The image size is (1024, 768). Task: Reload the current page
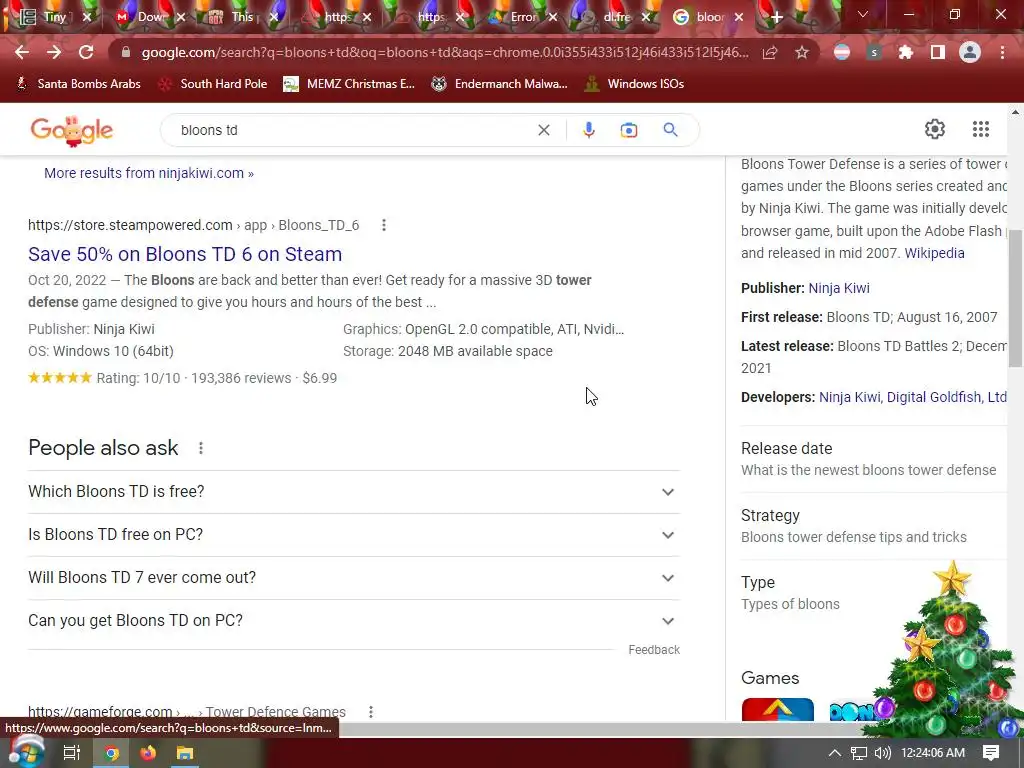86,52
